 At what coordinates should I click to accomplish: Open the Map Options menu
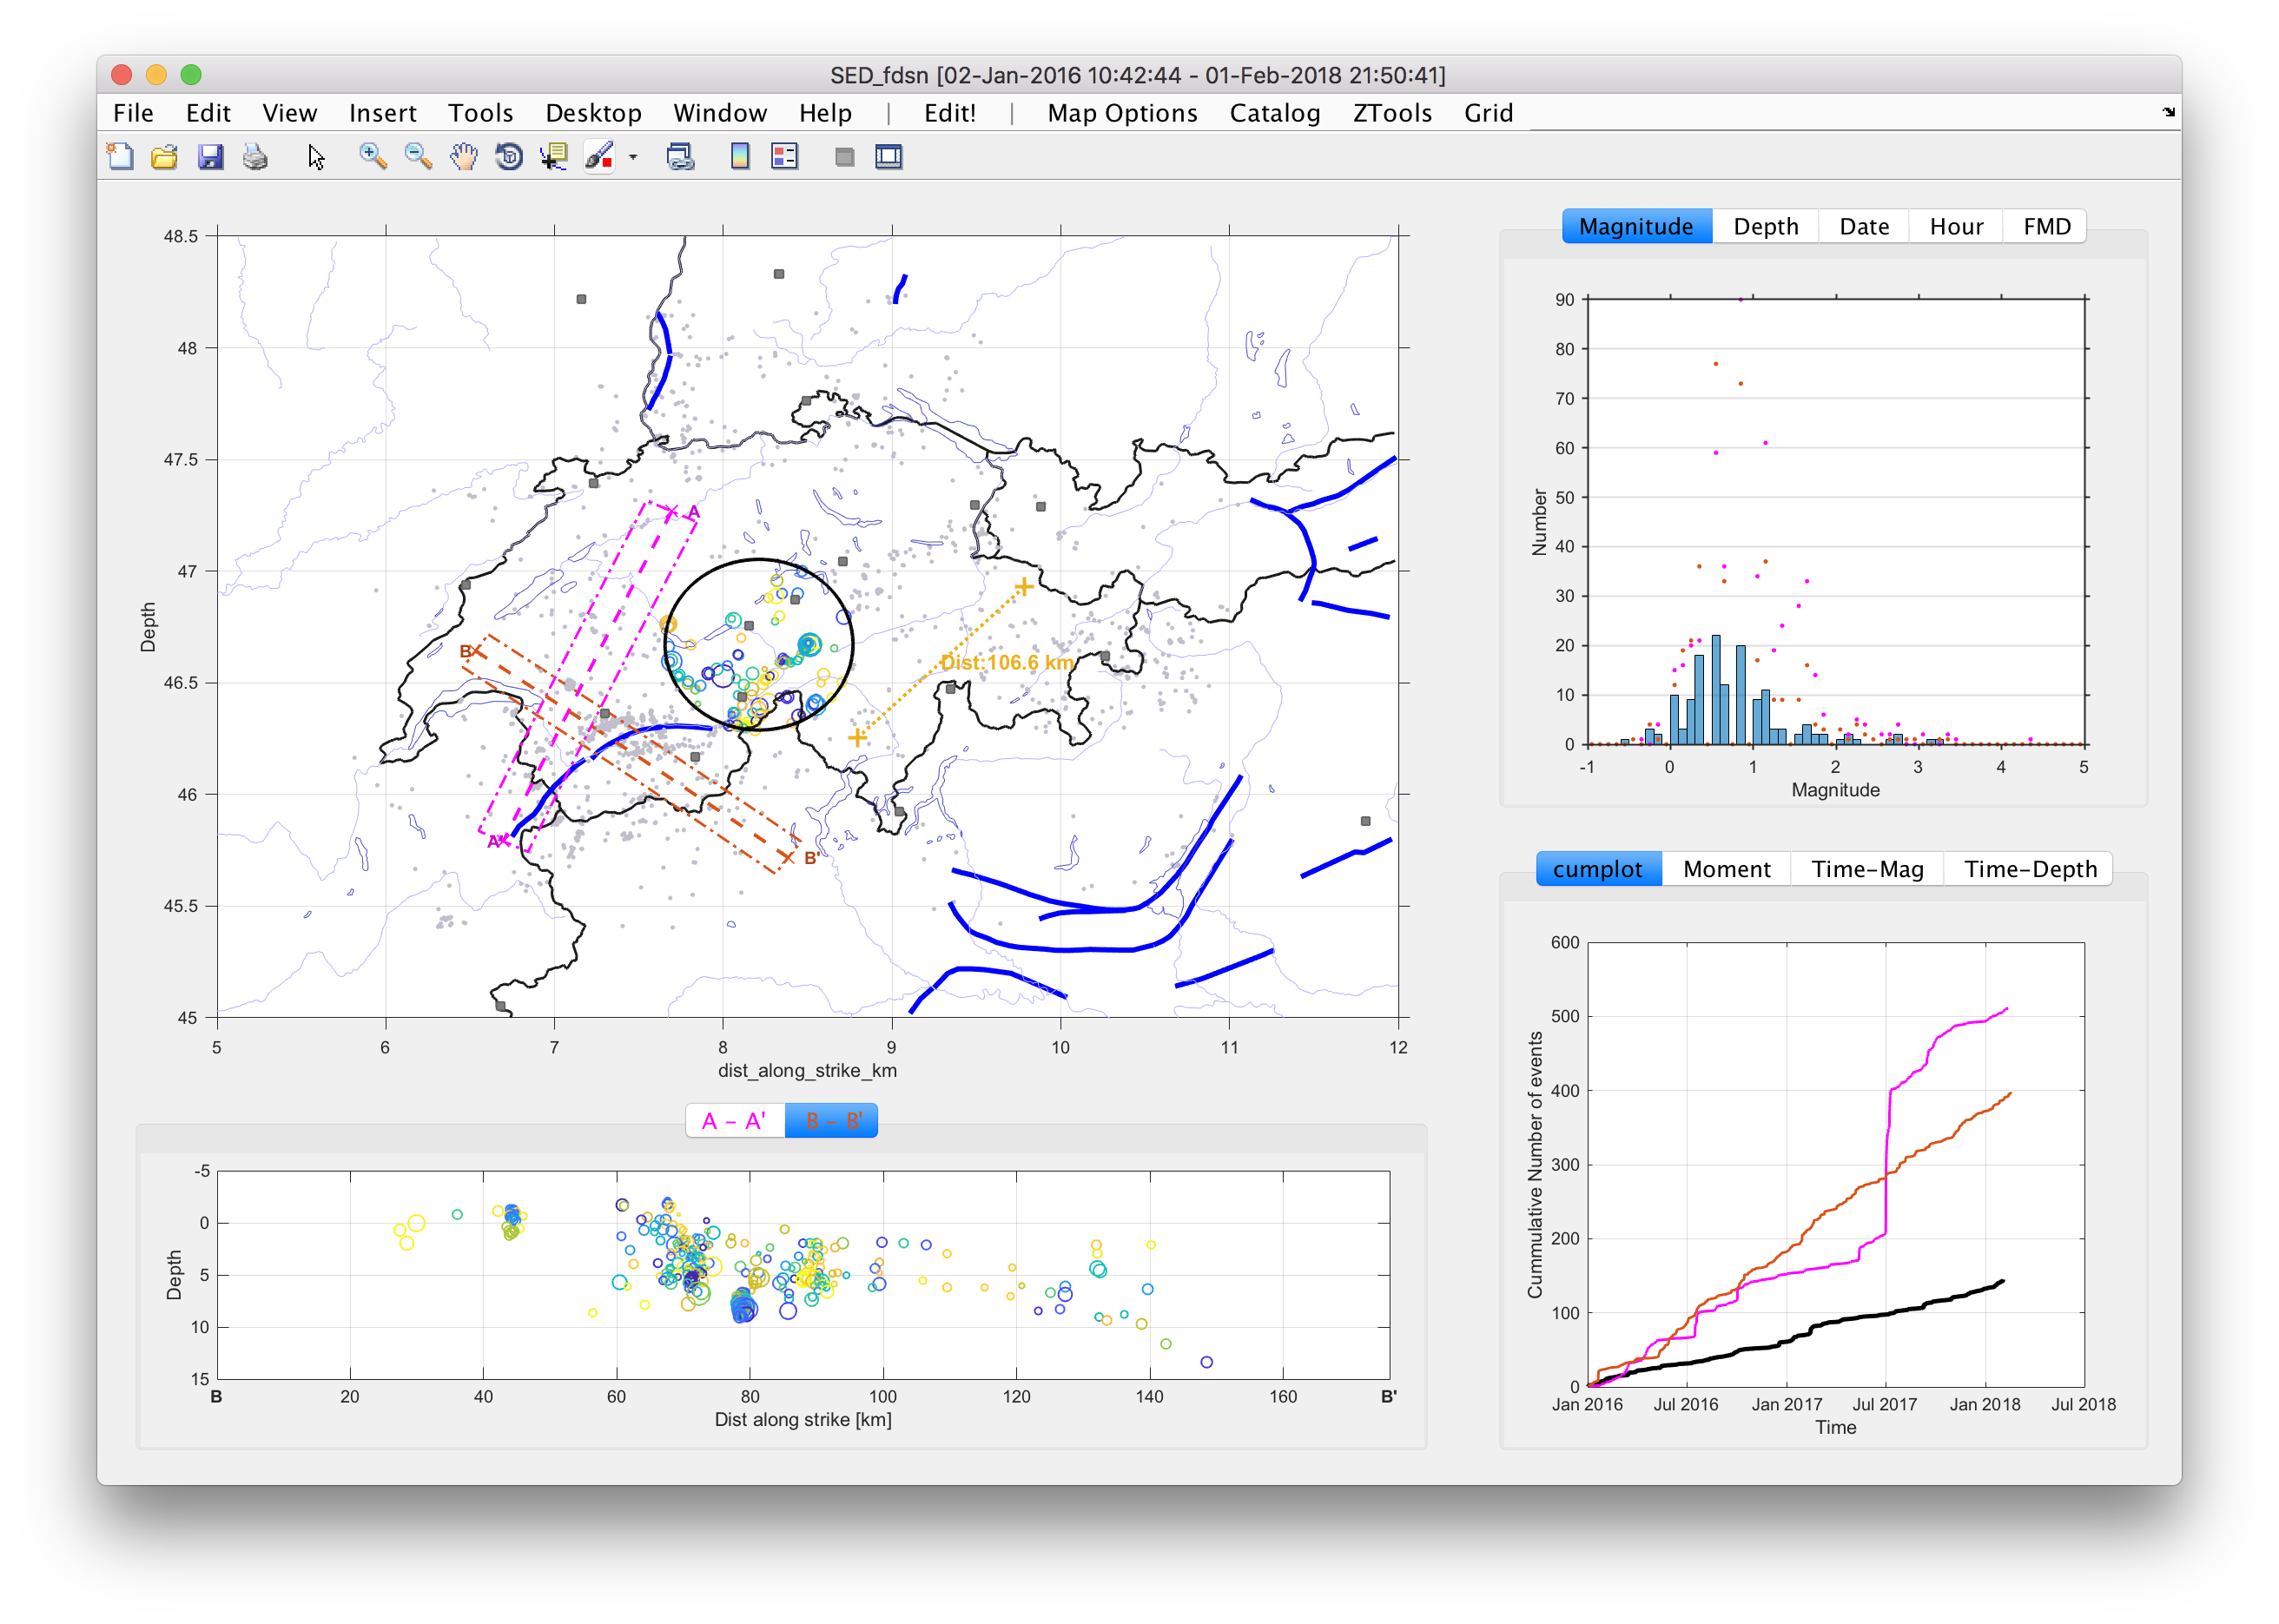(x=1121, y=113)
